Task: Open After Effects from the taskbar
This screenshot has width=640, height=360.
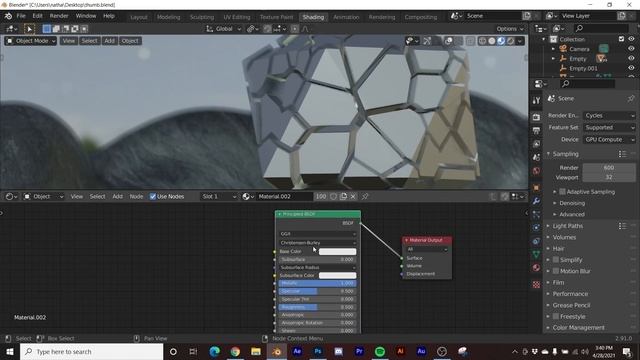Action: pyautogui.click(x=297, y=351)
